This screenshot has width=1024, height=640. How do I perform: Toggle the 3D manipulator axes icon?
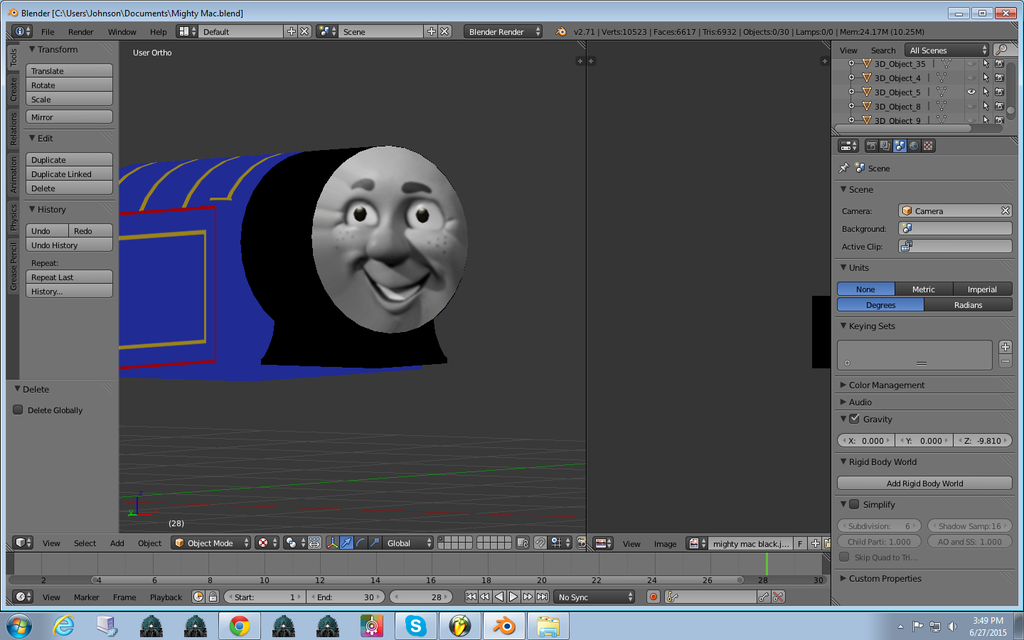pos(332,543)
